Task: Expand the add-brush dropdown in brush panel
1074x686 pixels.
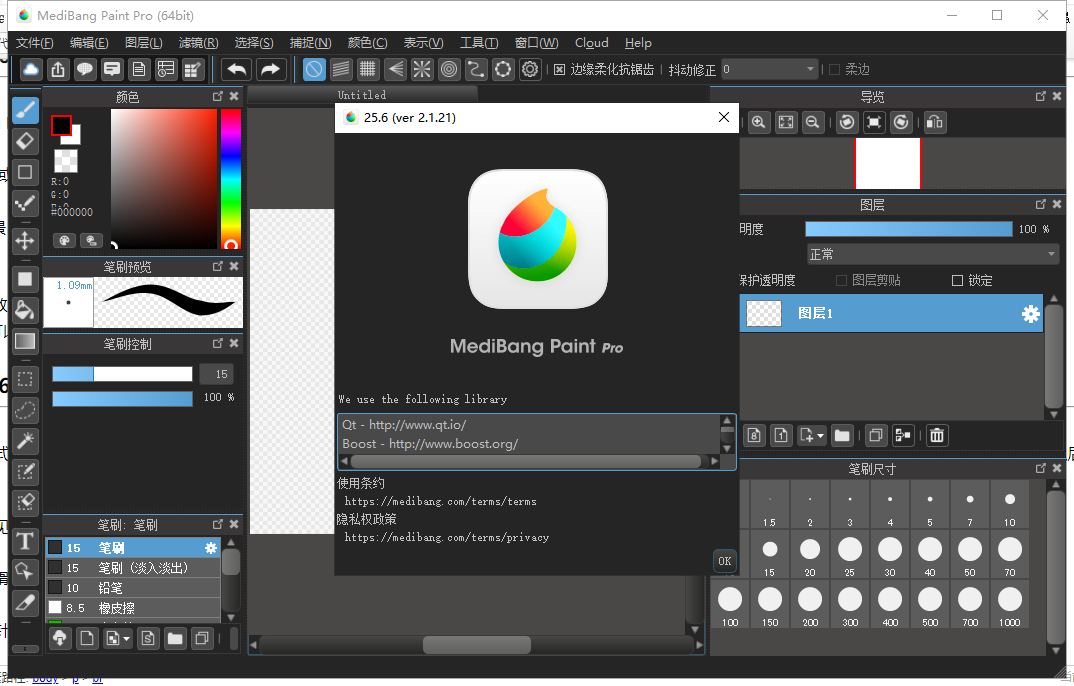Action: pyautogui.click(x=126, y=639)
